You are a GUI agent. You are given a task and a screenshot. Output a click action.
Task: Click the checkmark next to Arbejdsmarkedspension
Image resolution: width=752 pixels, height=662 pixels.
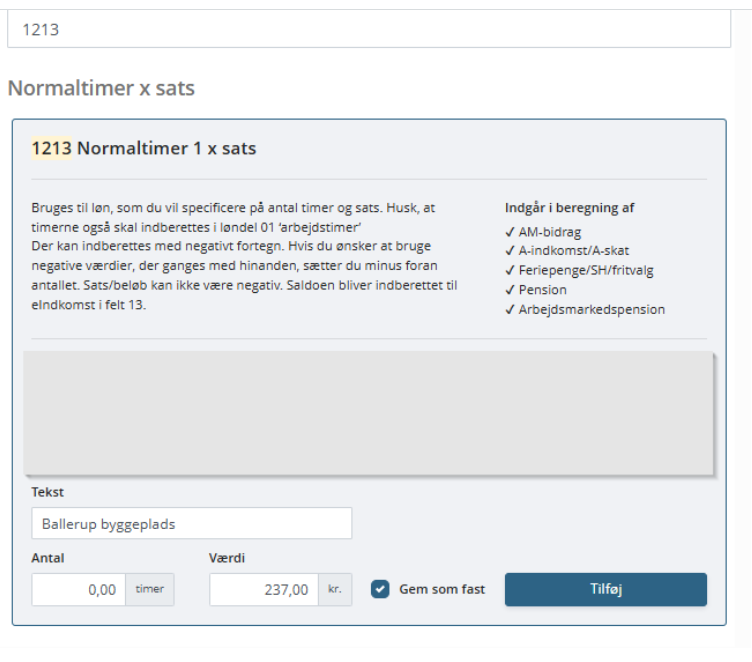click(510, 309)
